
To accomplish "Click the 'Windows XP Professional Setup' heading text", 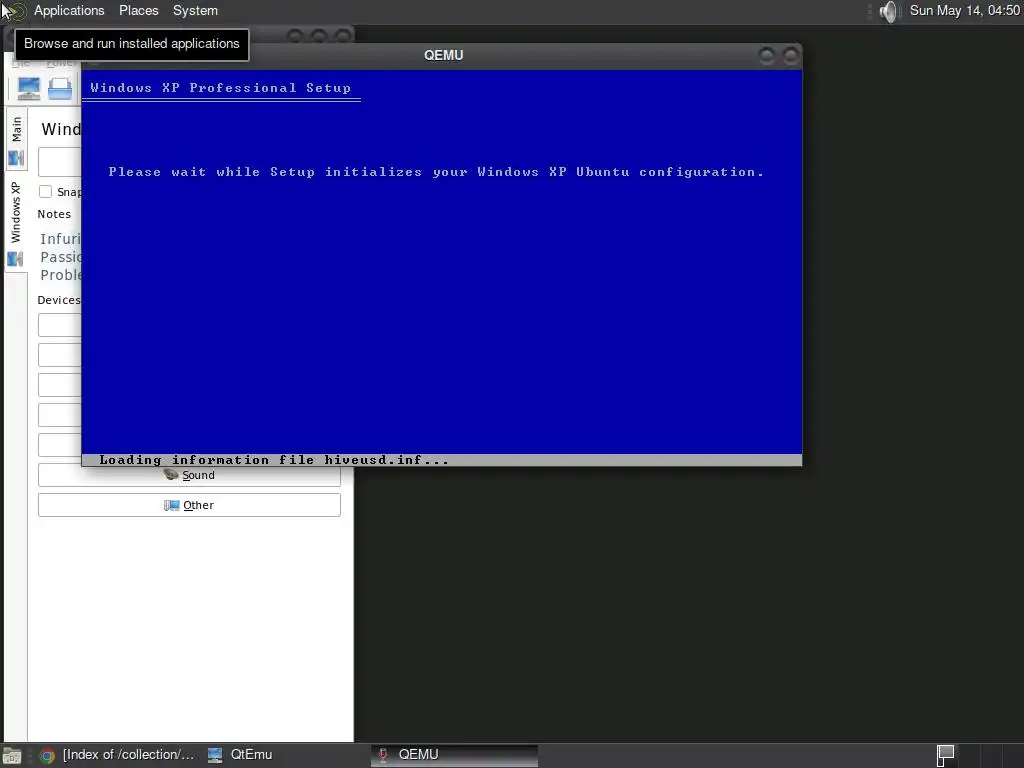I will click(221, 88).
